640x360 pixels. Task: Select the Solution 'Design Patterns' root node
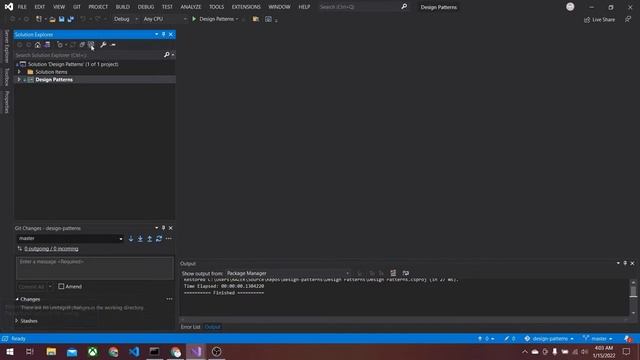point(73,64)
